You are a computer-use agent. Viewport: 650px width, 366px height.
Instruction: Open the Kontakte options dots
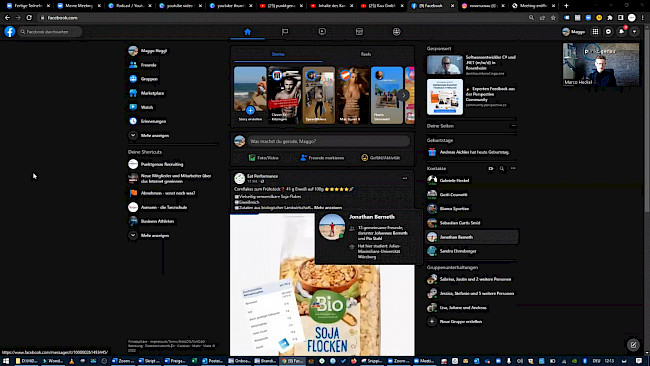coord(513,169)
